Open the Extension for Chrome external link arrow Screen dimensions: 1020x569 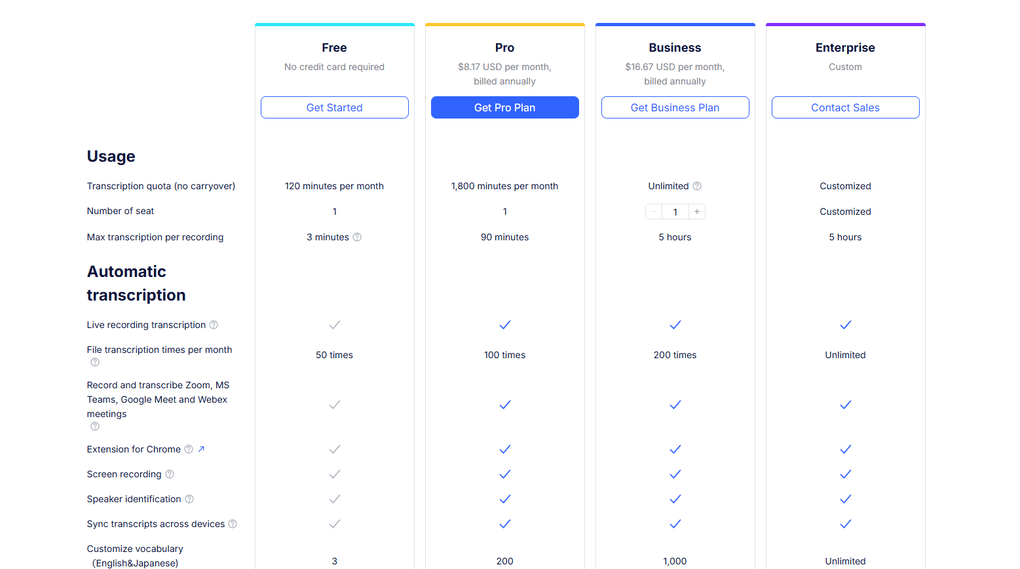click(x=201, y=450)
